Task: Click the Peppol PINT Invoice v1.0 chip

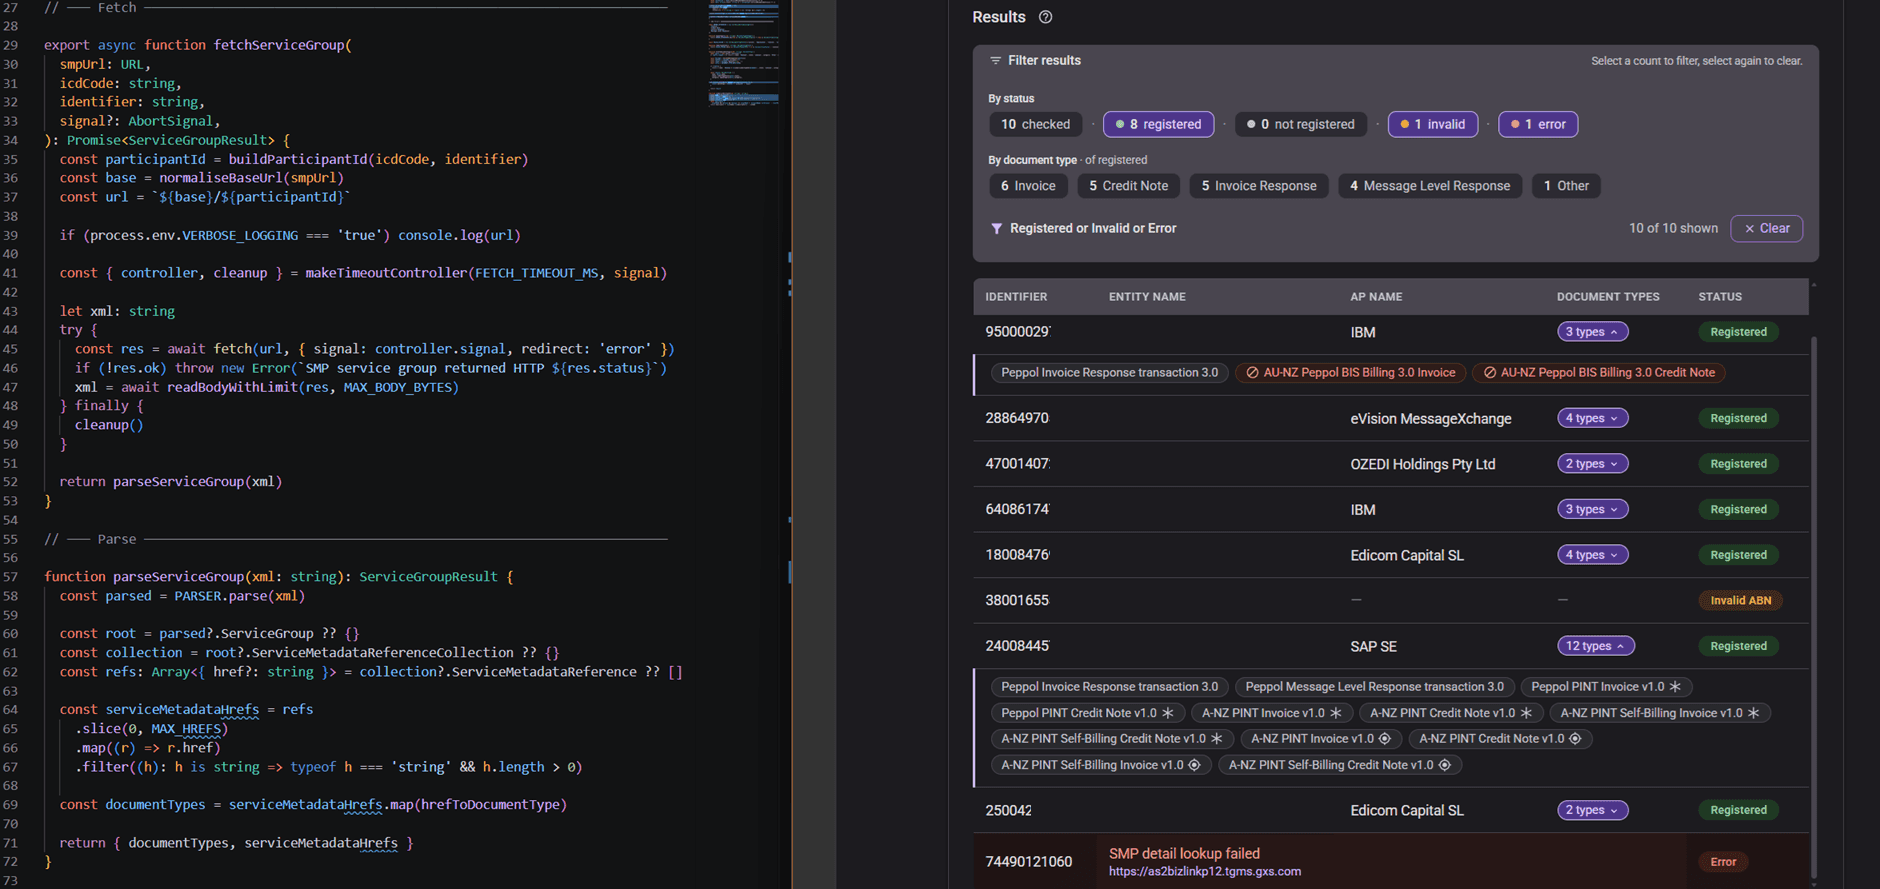Action: pyautogui.click(x=1607, y=687)
